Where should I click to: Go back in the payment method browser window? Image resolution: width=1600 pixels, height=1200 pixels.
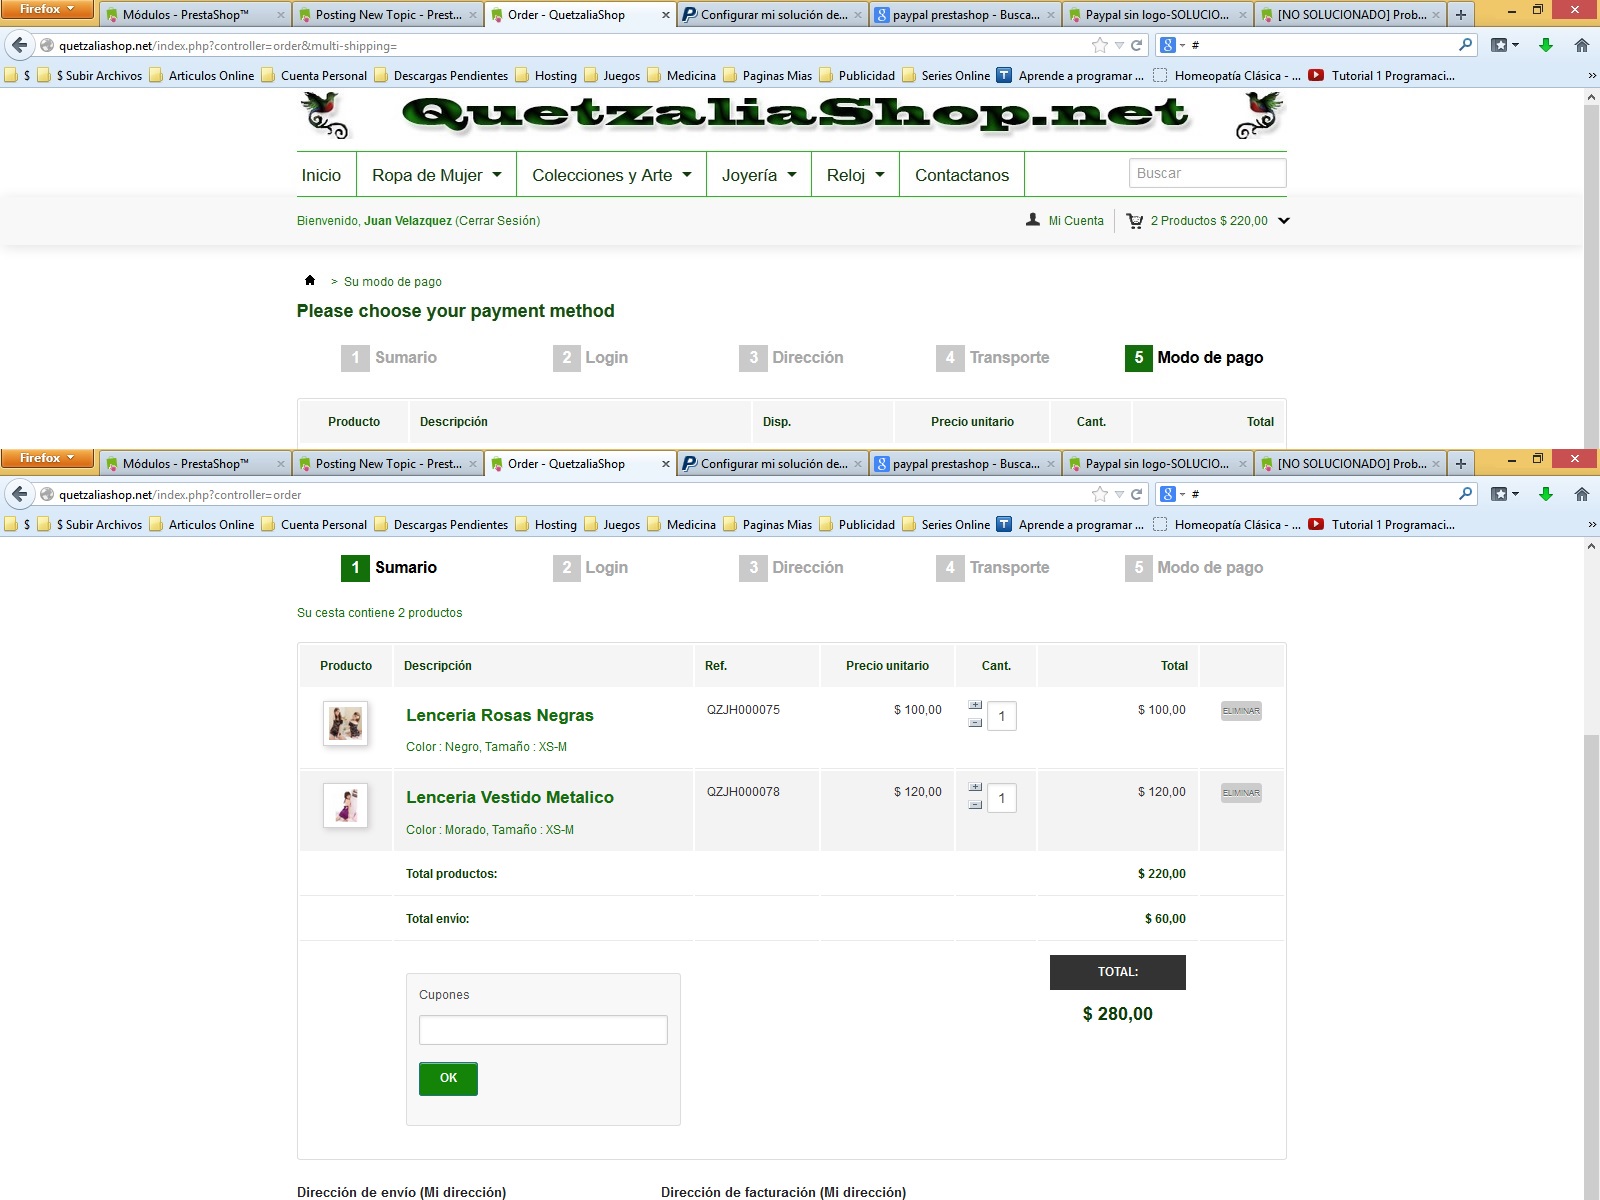(19, 45)
